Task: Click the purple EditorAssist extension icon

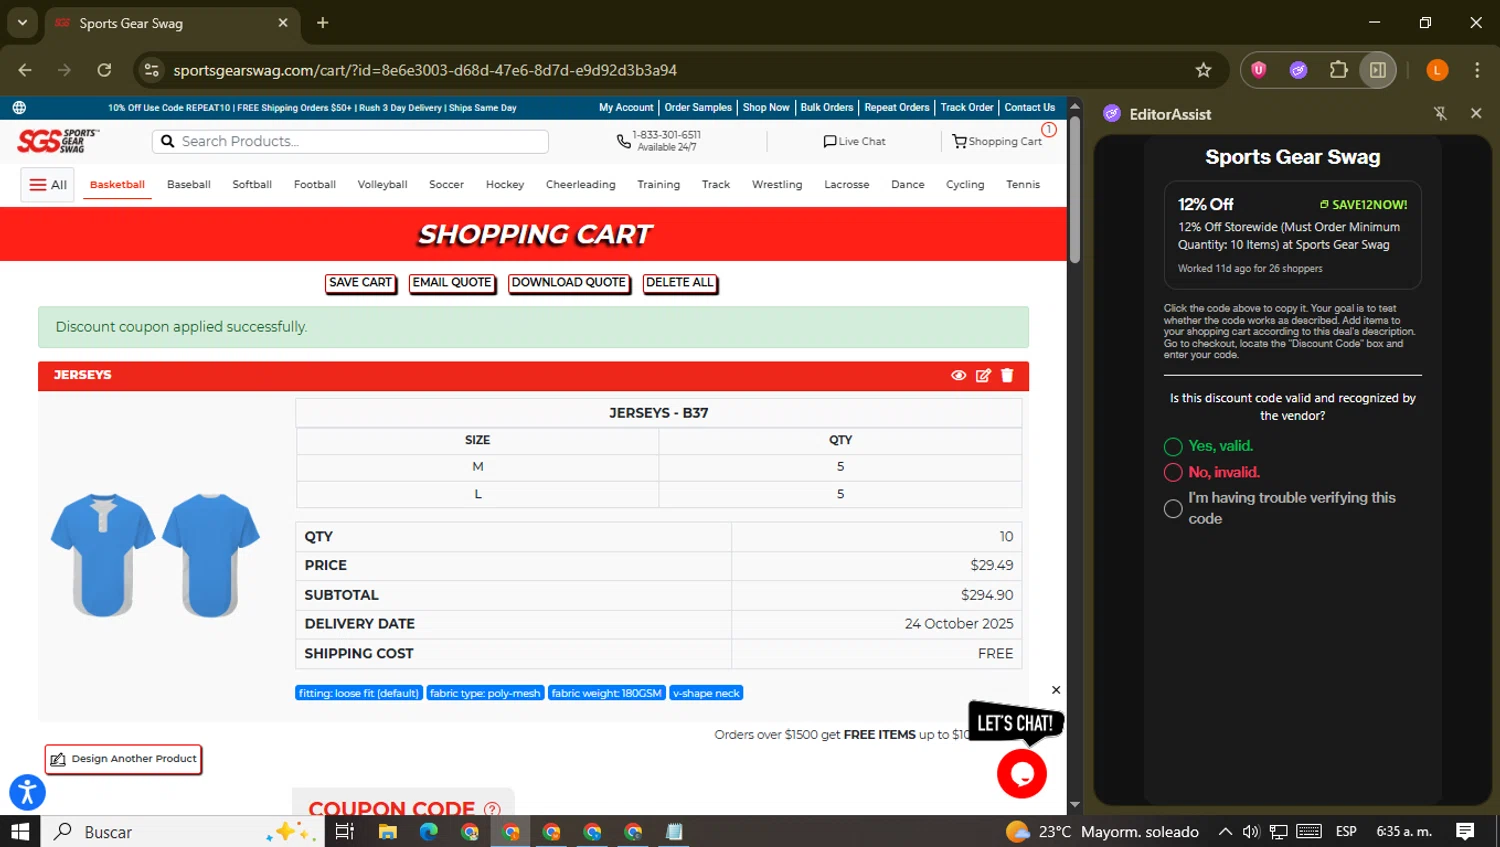Action: [x=1298, y=70]
